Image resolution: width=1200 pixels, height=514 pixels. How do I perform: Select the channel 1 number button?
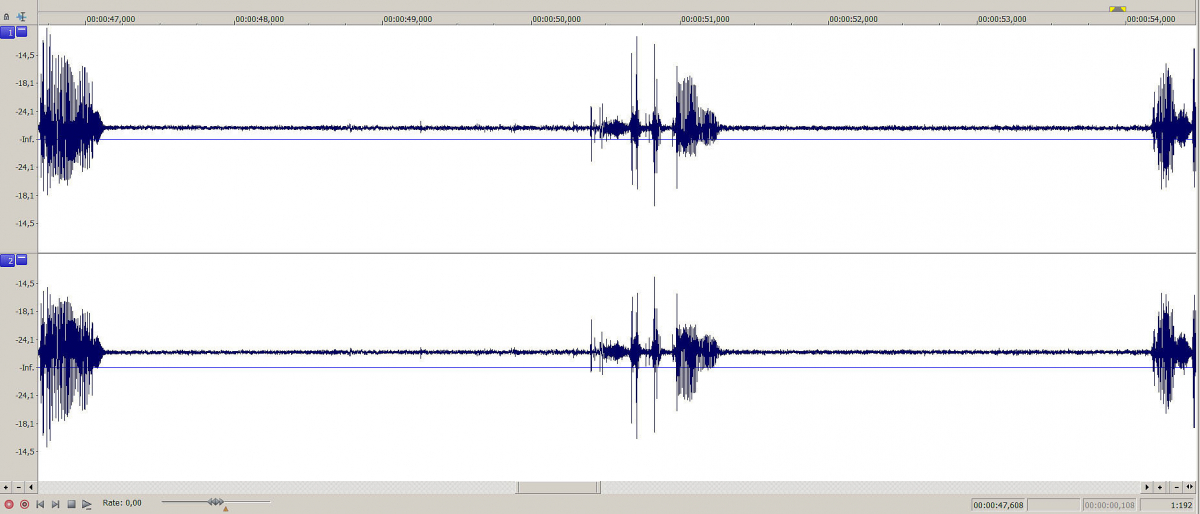click(x=8, y=33)
